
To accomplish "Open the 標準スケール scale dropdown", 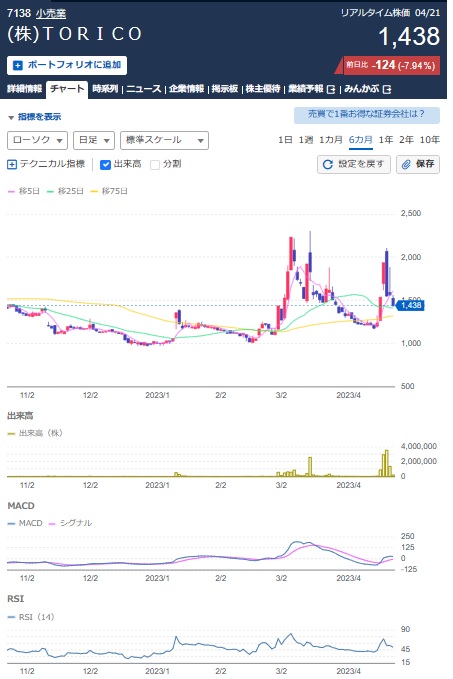I will pyautogui.click(x=164, y=140).
